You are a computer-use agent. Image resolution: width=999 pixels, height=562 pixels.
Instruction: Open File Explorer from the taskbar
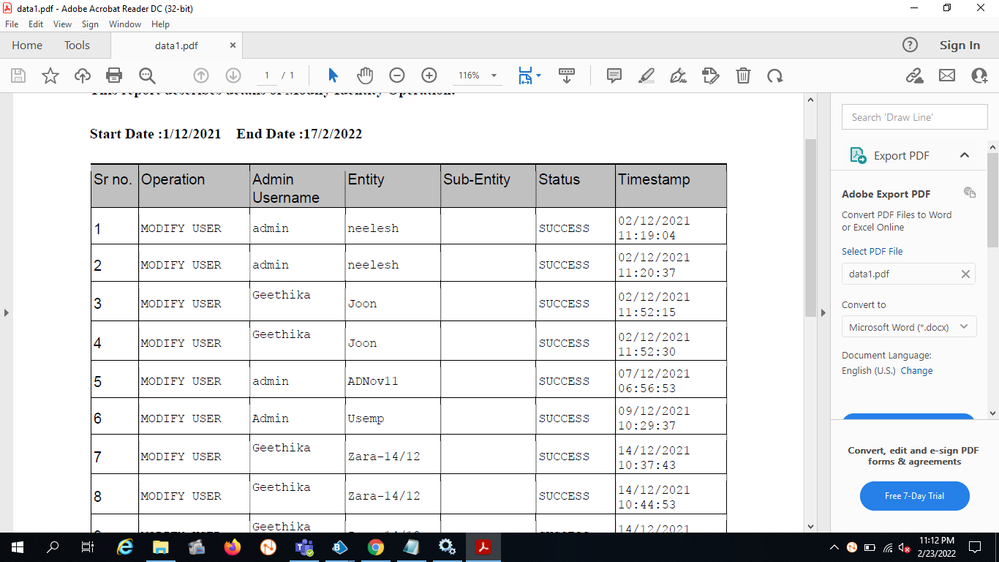(x=161, y=547)
